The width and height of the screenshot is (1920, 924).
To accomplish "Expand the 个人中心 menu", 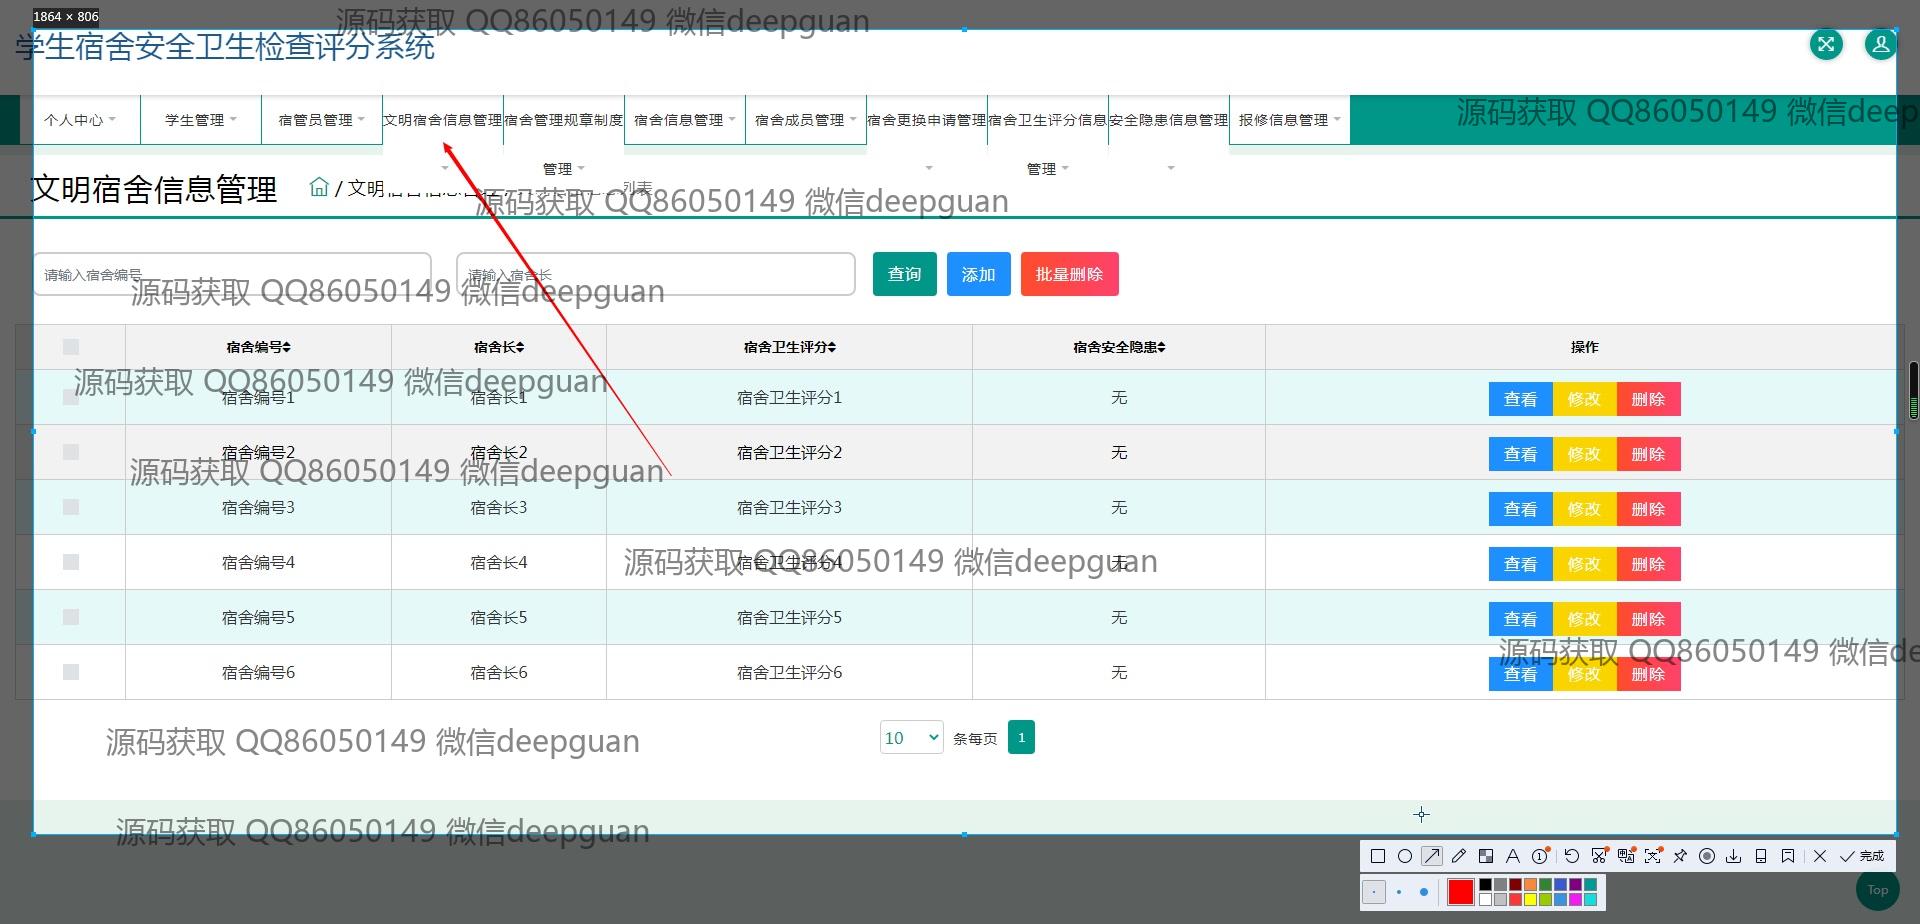I will tap(80, 120).
